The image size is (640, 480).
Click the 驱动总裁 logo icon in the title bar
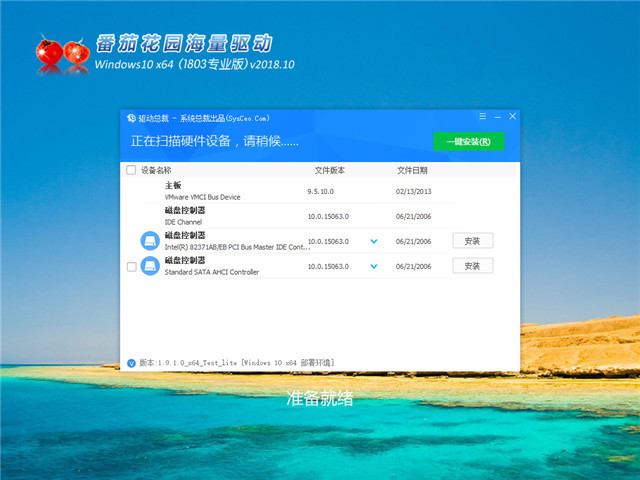(131, 118)
